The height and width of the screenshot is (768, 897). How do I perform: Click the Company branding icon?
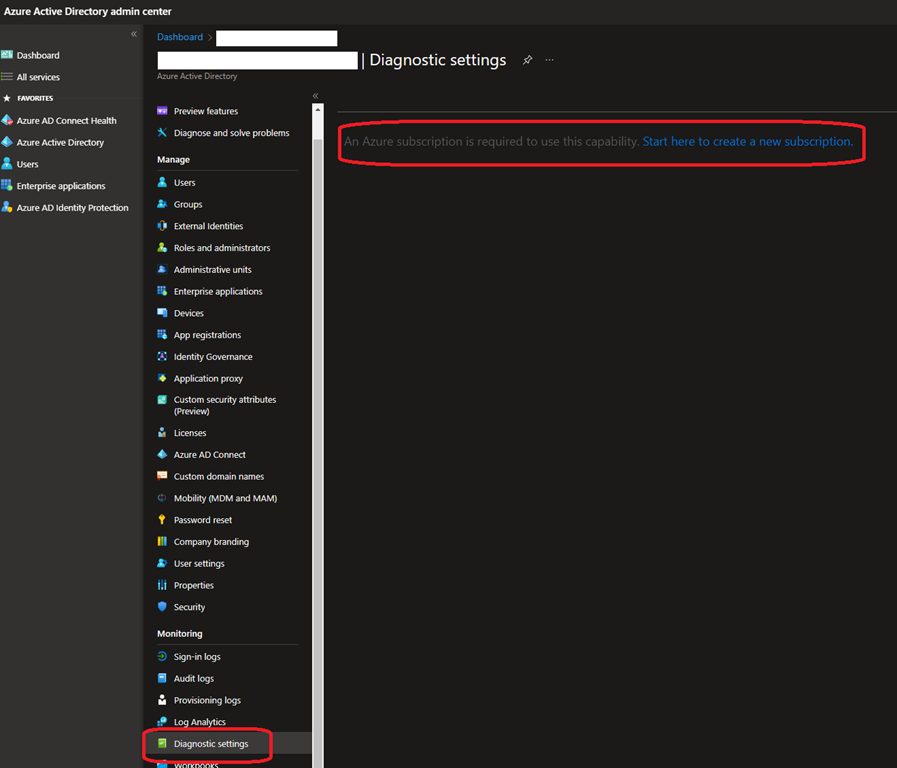[x=162, y=542]
